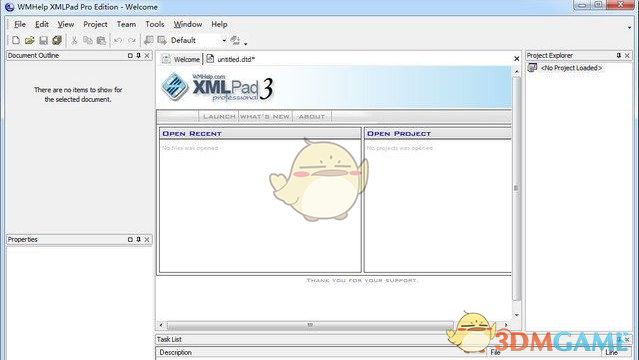The width and height of the screenshot is (639, 360).
Task: Open the toolbar options overflow arrow
Action: tap(245, 43)
